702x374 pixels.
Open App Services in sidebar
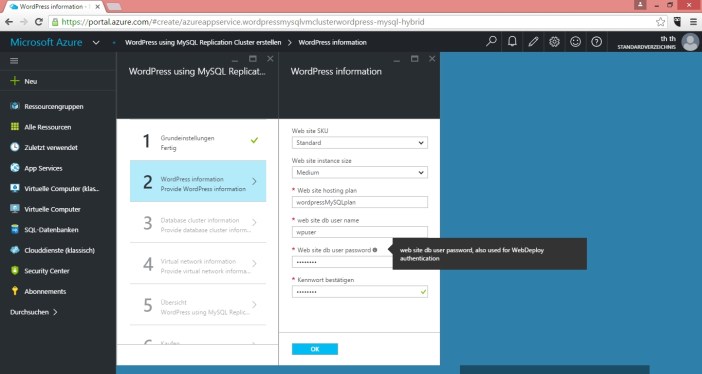click(43, 168)
